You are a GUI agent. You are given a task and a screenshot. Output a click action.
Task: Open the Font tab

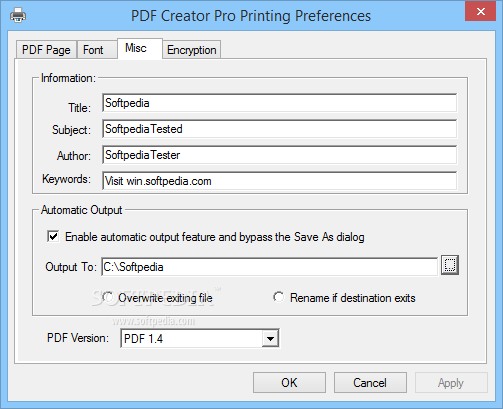(97, 50)
